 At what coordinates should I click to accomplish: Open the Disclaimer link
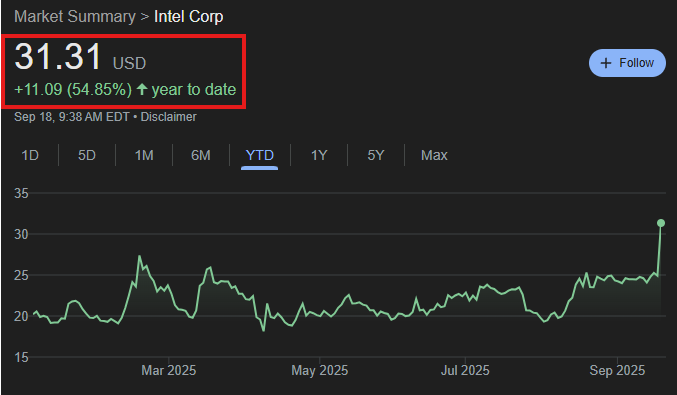(x=168, y=117)
